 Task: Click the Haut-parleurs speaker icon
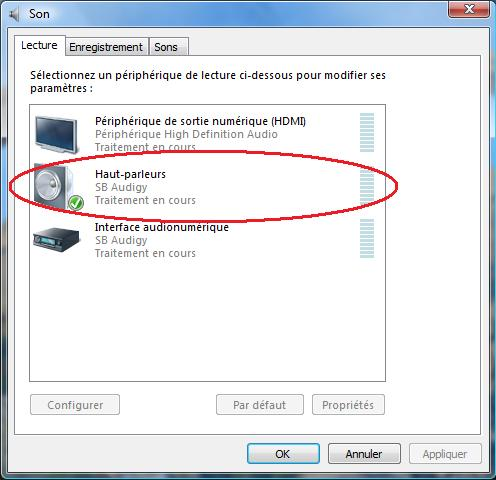(55, 186)
